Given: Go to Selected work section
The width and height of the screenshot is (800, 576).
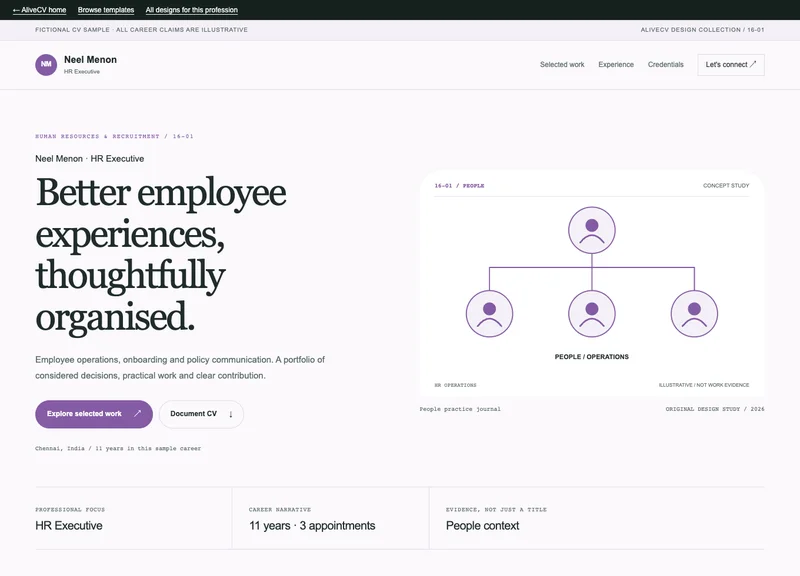Looking at the screenshot, I should [x=562, y=64].
